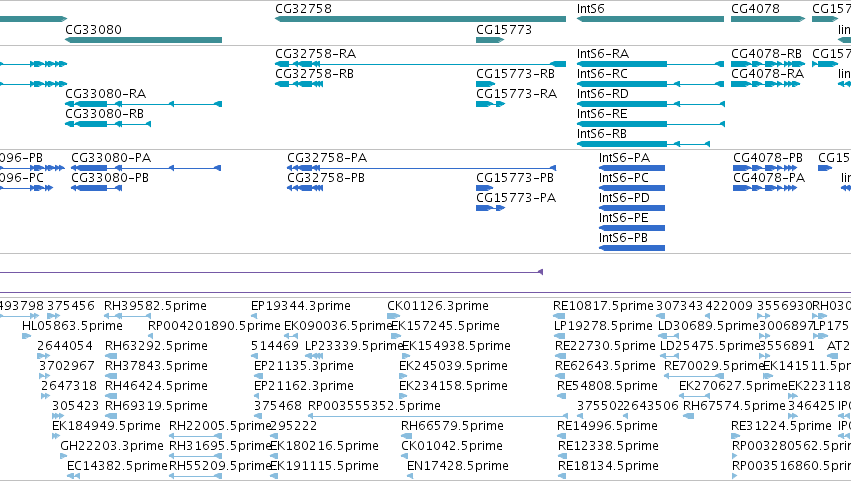Click EST LP19278.5prime label
Viewport: 851px width, 481px height.
pos(603,326)
